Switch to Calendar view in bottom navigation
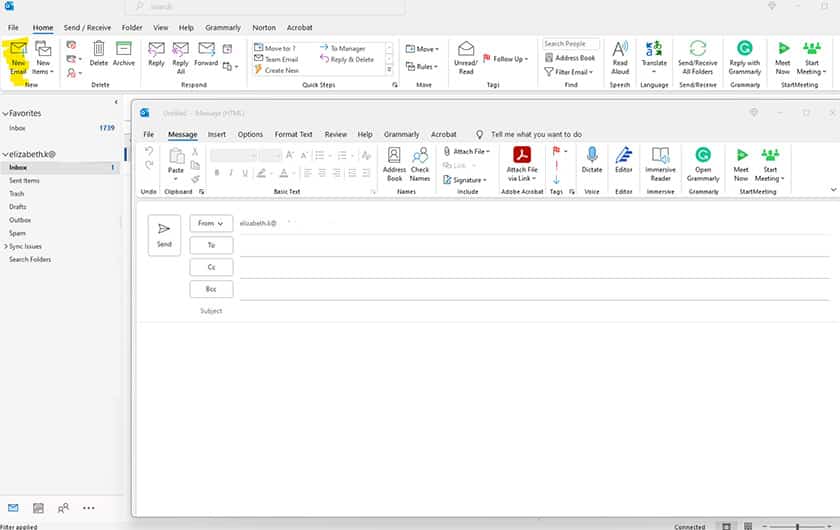Viewport: 840px width, 530px height. click(x=38, y=507)
